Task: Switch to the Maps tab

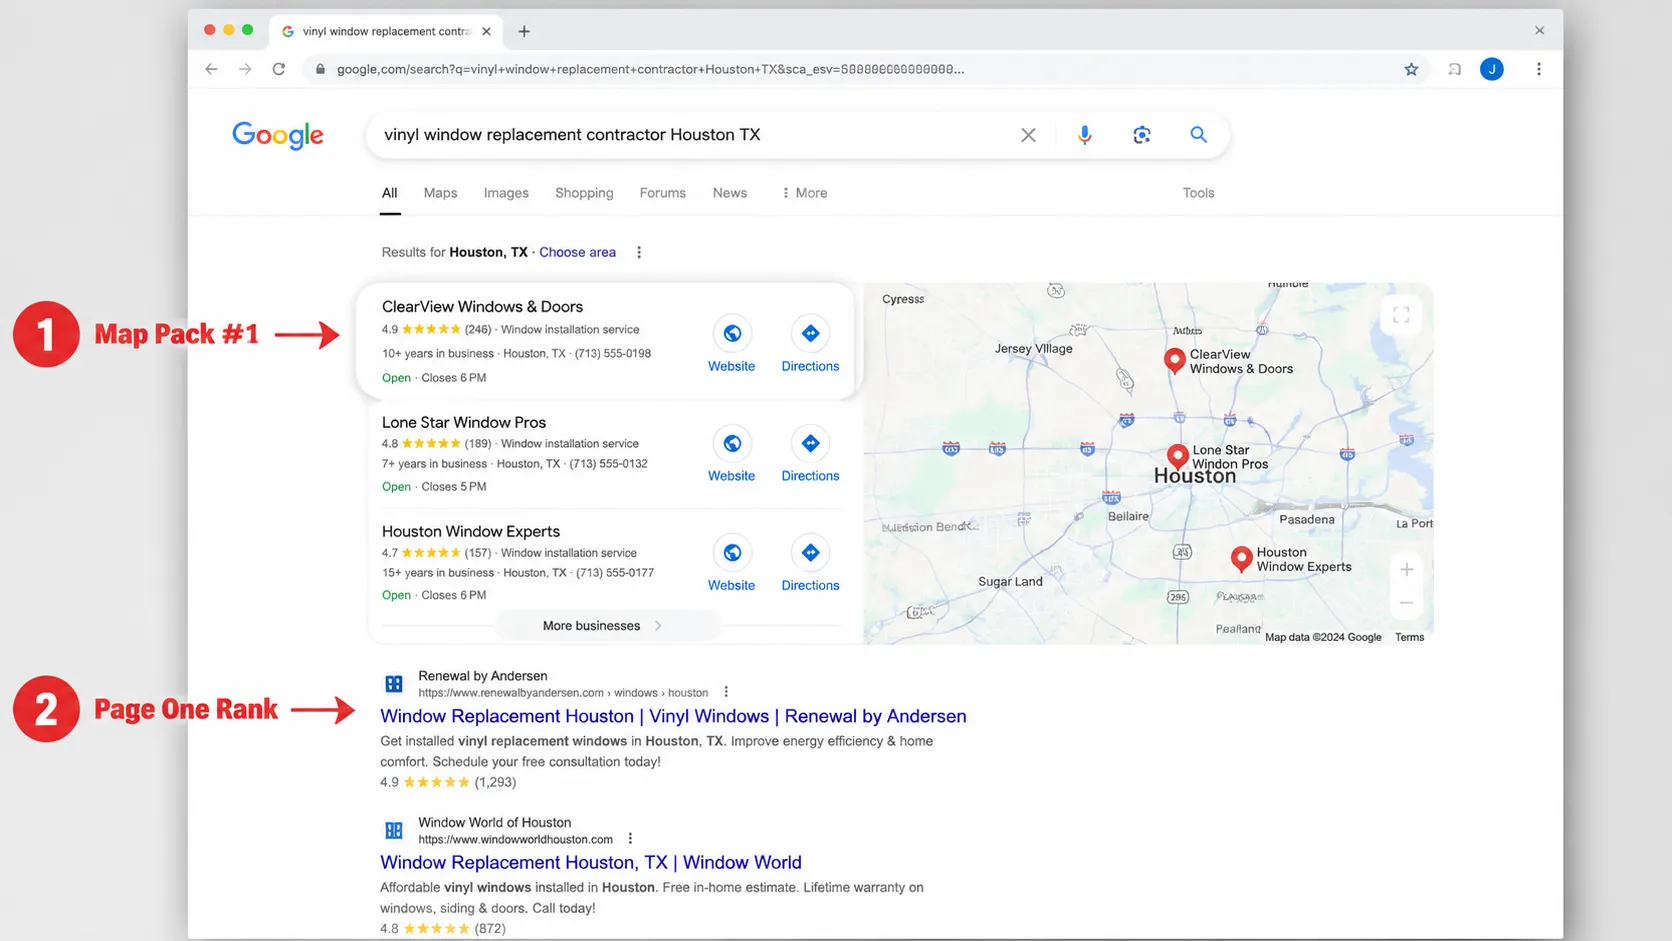Action: coord(440,193)
